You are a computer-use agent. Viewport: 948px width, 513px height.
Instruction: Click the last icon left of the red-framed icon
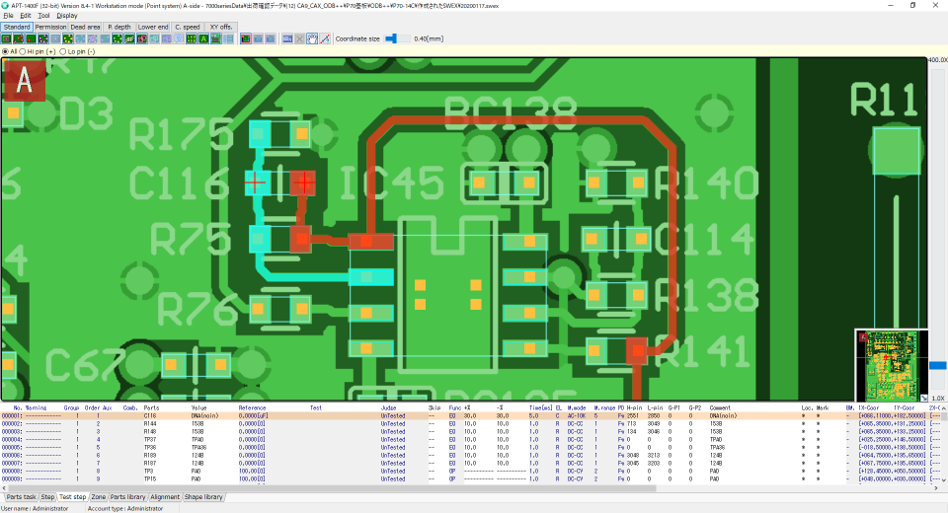point(228,39)
